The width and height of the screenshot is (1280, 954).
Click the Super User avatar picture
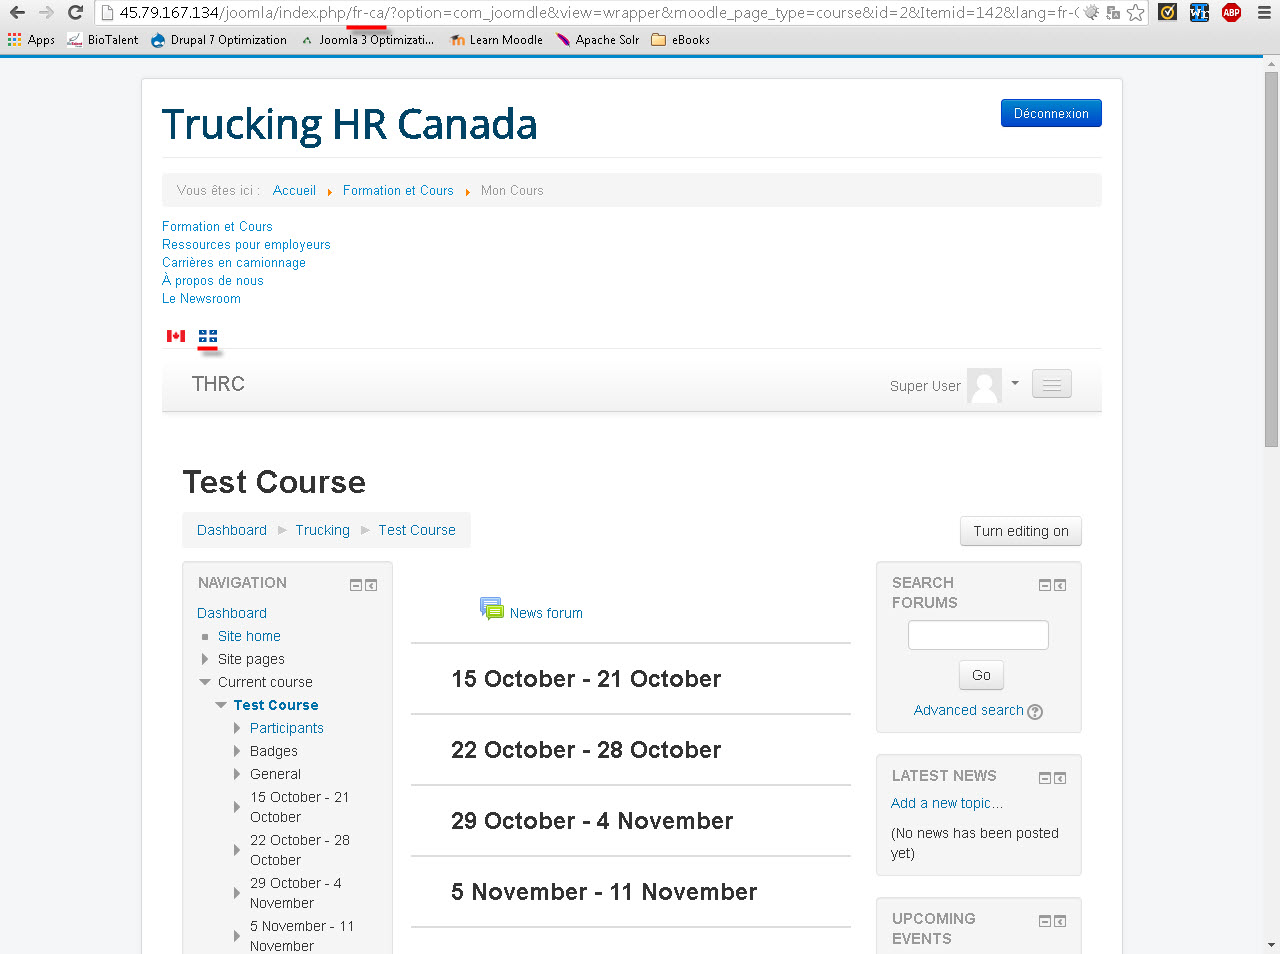(x=984, y=385)
